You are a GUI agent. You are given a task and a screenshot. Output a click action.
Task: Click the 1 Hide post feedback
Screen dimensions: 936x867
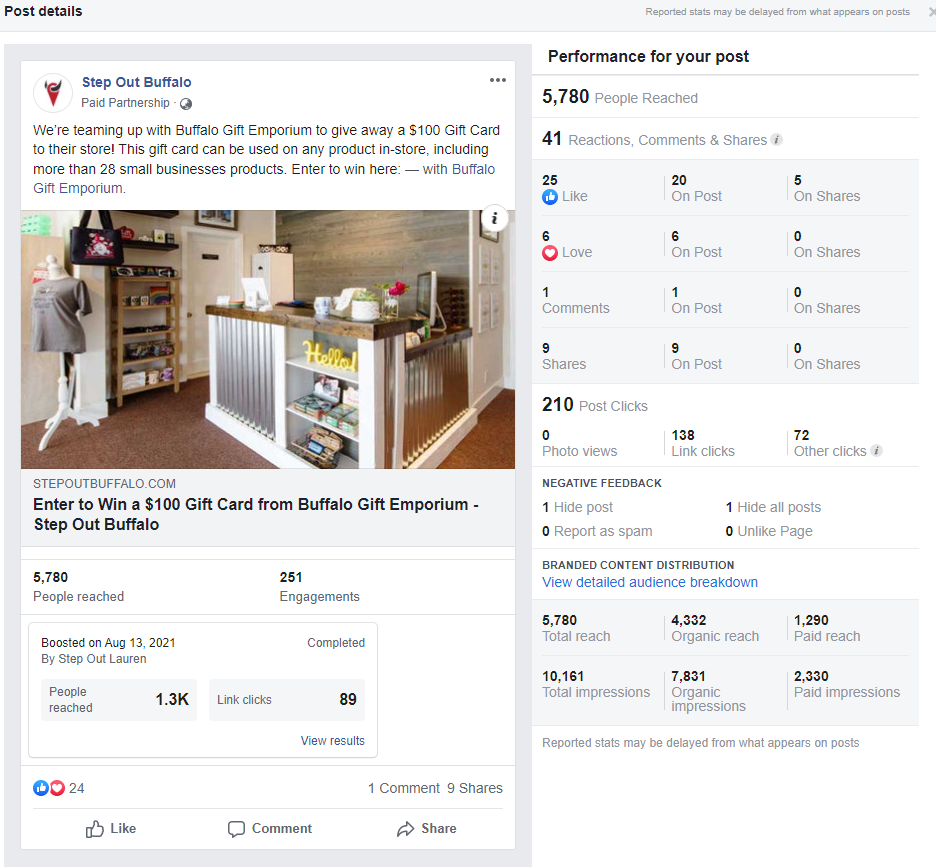click(x=577, y=508)
